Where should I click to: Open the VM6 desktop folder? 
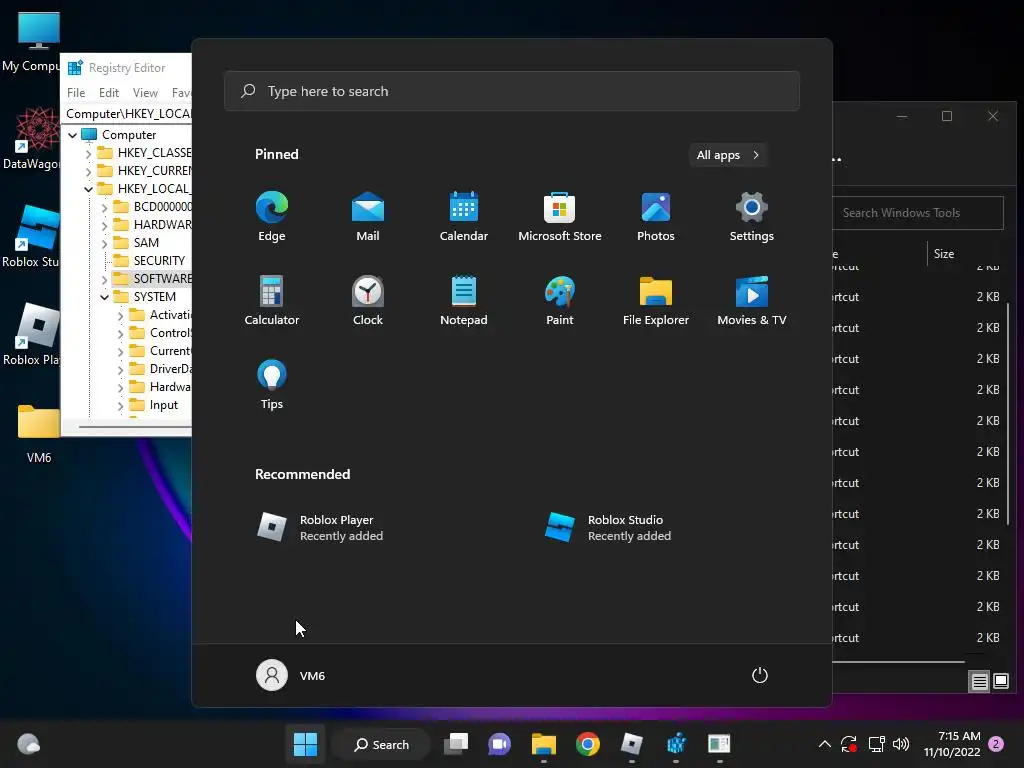[39, 434]
